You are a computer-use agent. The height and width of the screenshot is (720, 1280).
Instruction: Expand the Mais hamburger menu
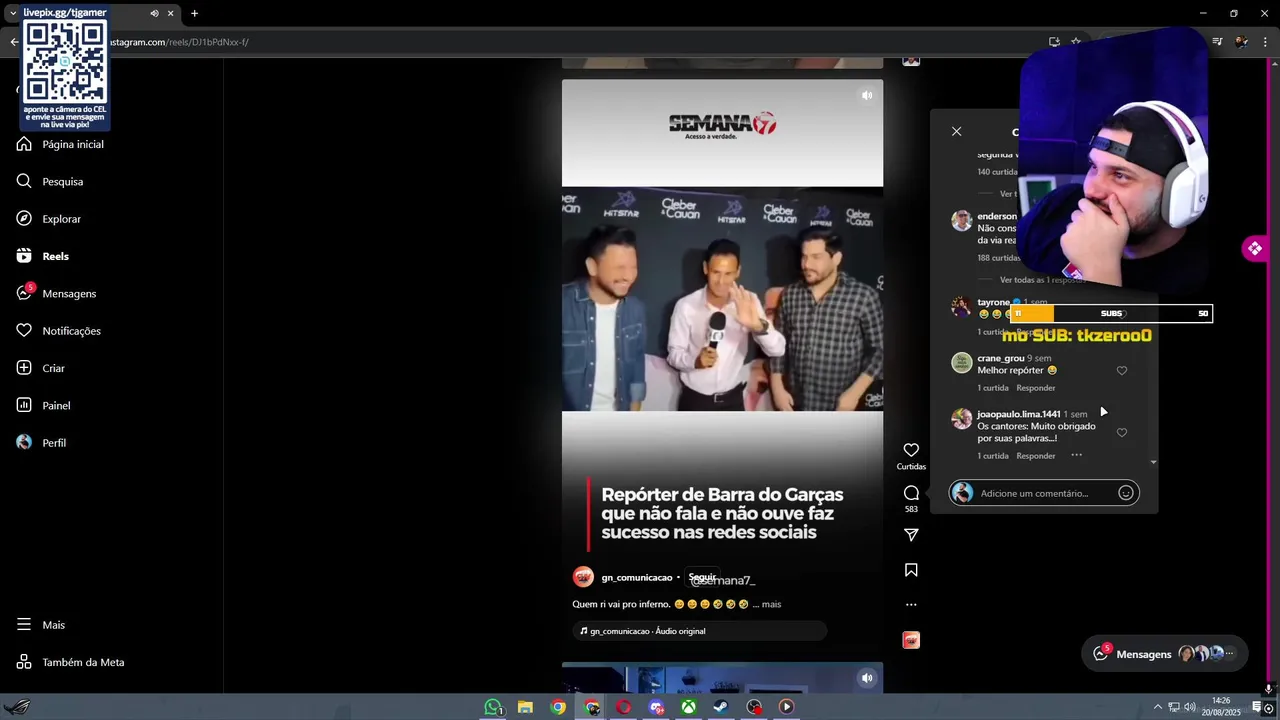tap(41, 625)
